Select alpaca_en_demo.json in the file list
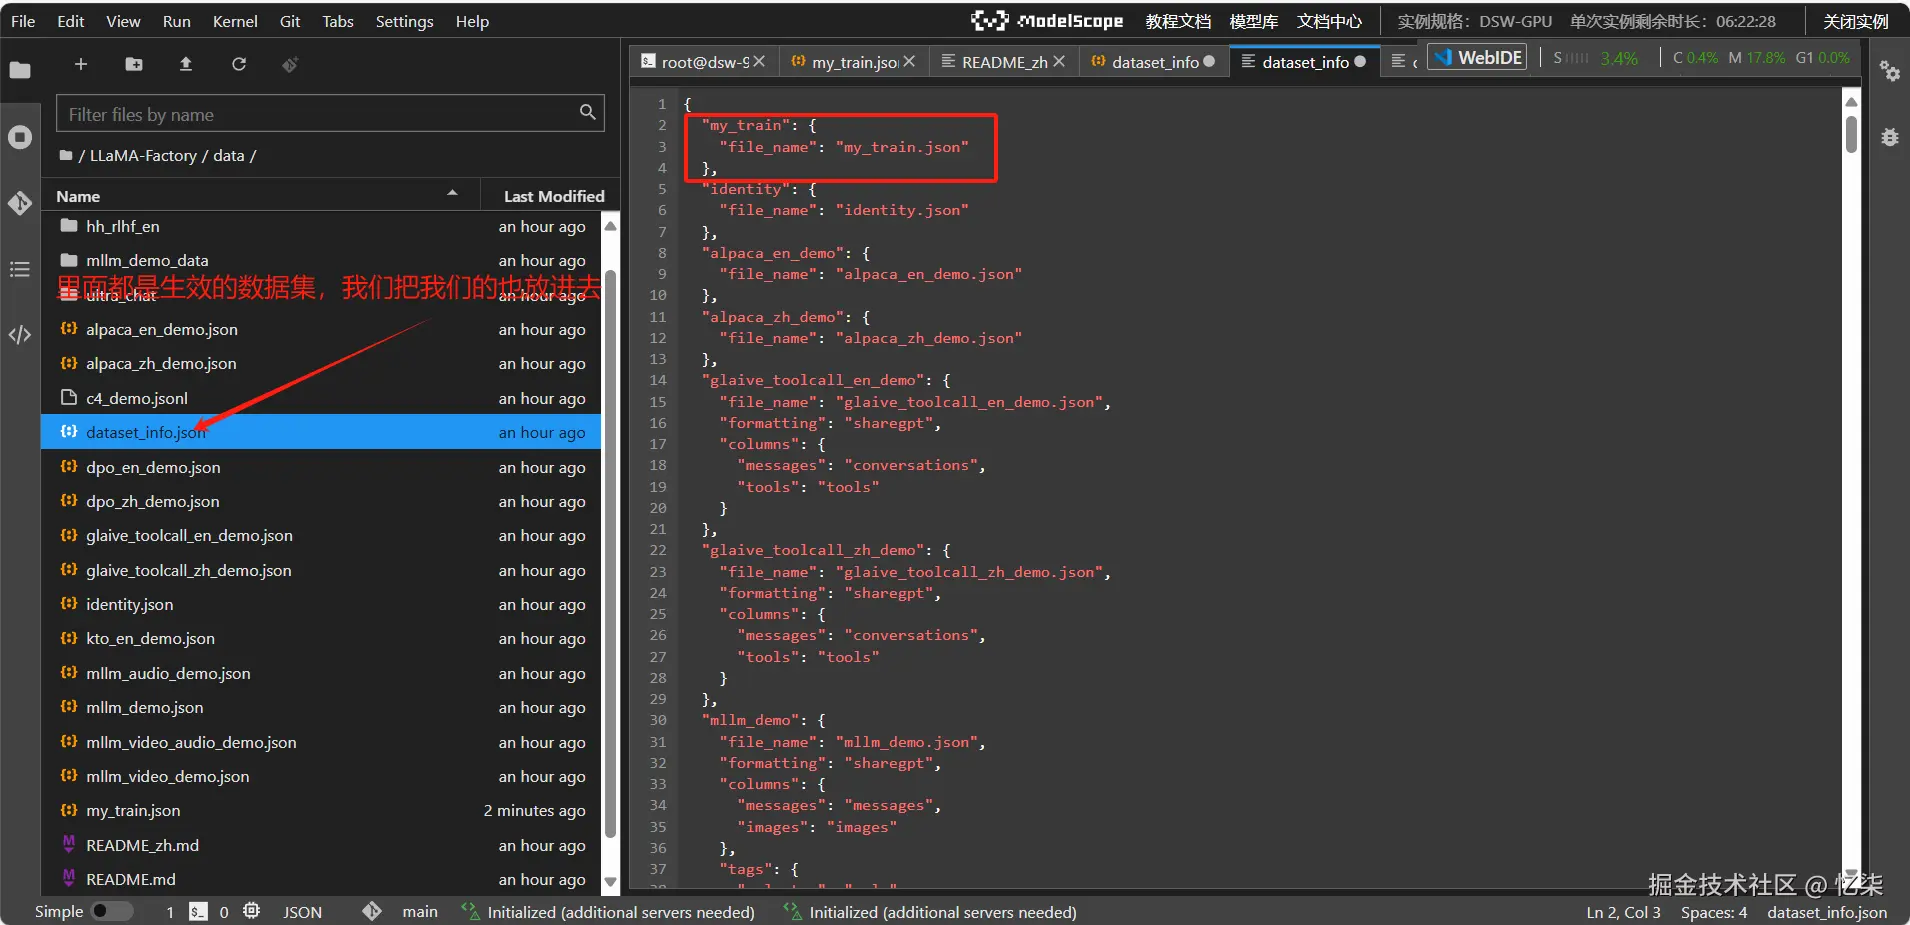 pyautogui.click(x=320, y=329)
